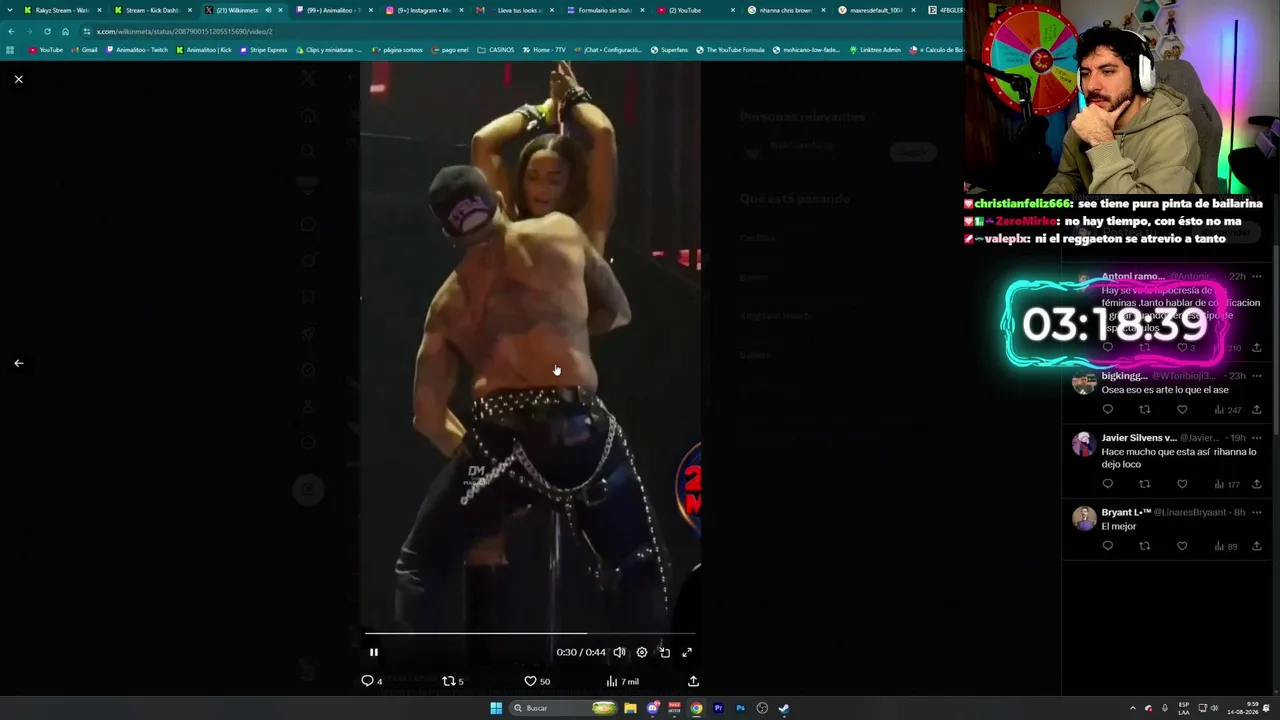
Task: Close the media viewer with the X icon
Action: click(x=18, y=79)
